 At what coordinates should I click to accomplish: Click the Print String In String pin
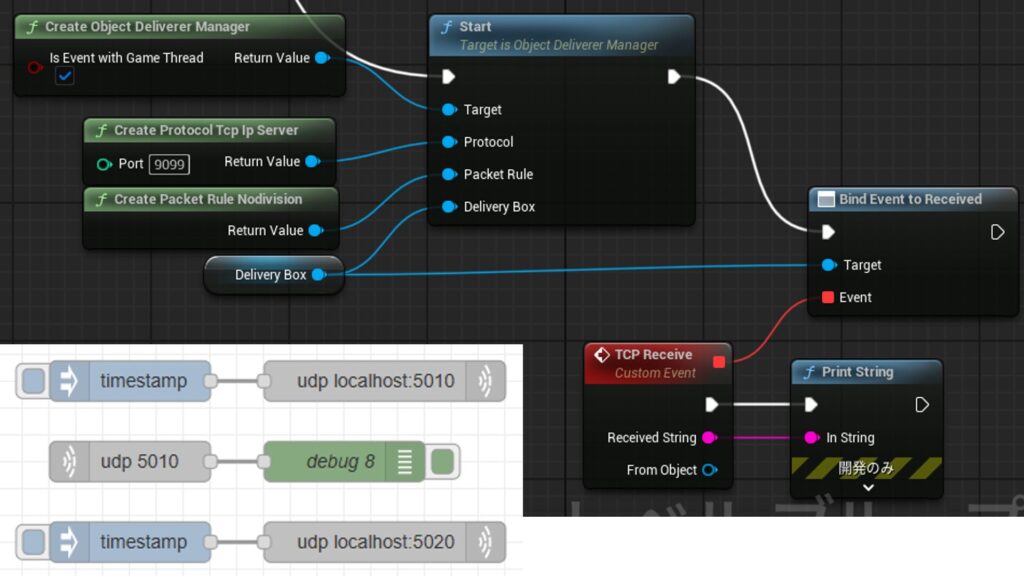click(811, 438)
